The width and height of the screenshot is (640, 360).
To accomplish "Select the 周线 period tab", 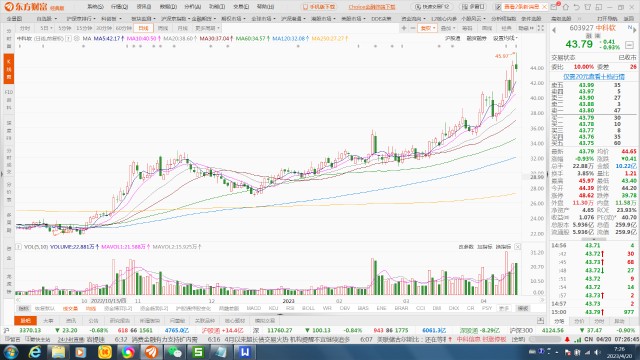I will click(x=163, y=28).
